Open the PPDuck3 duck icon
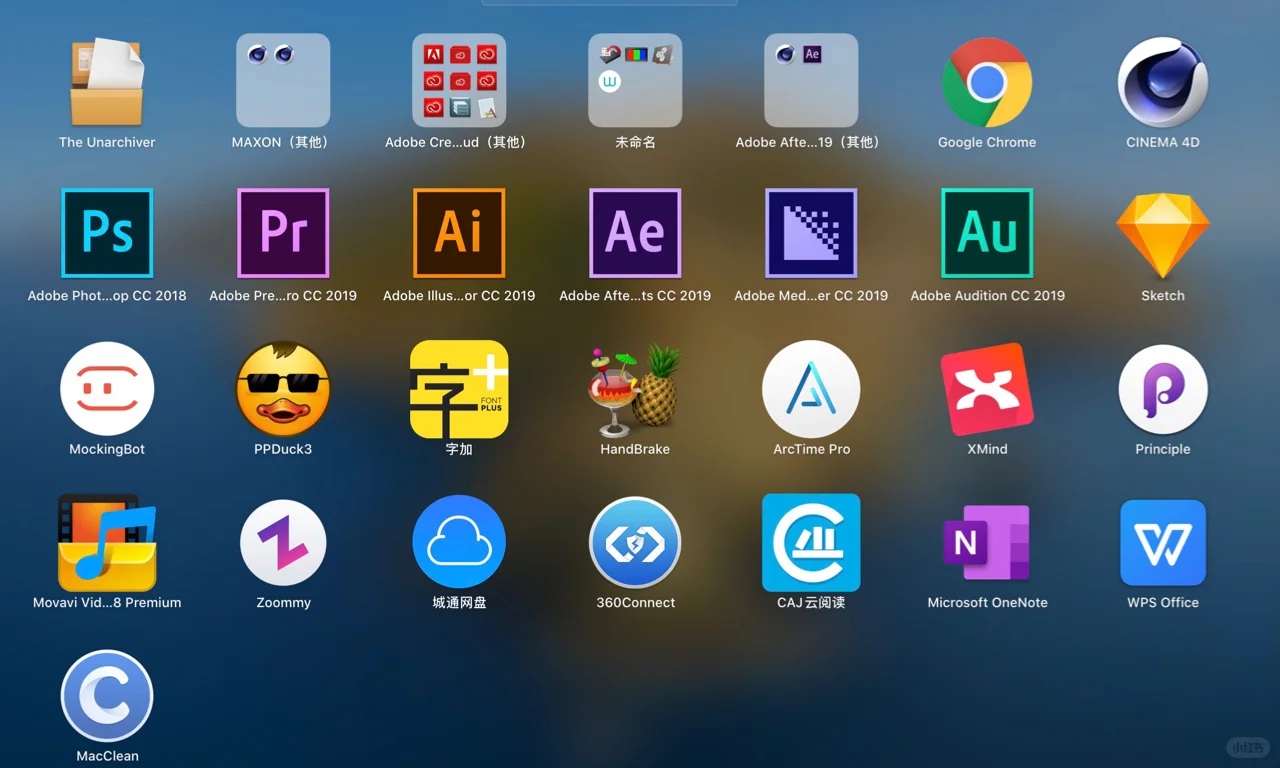 click(283, 389)
